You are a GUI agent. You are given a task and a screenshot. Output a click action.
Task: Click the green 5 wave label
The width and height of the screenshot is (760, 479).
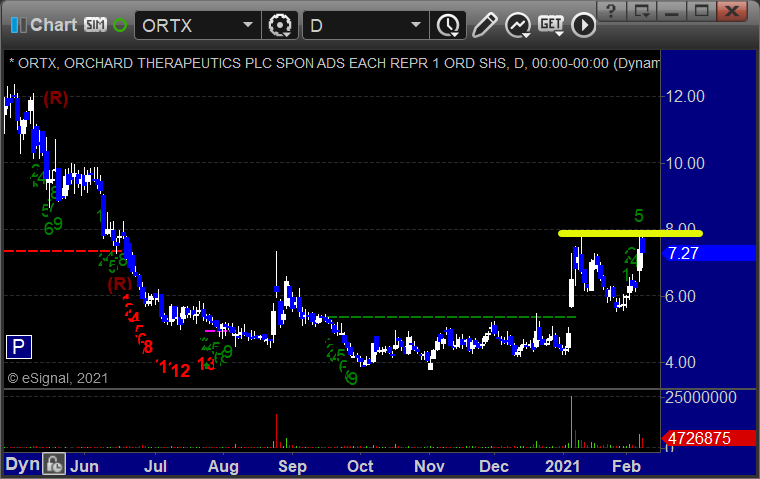[x=639, y=216]
